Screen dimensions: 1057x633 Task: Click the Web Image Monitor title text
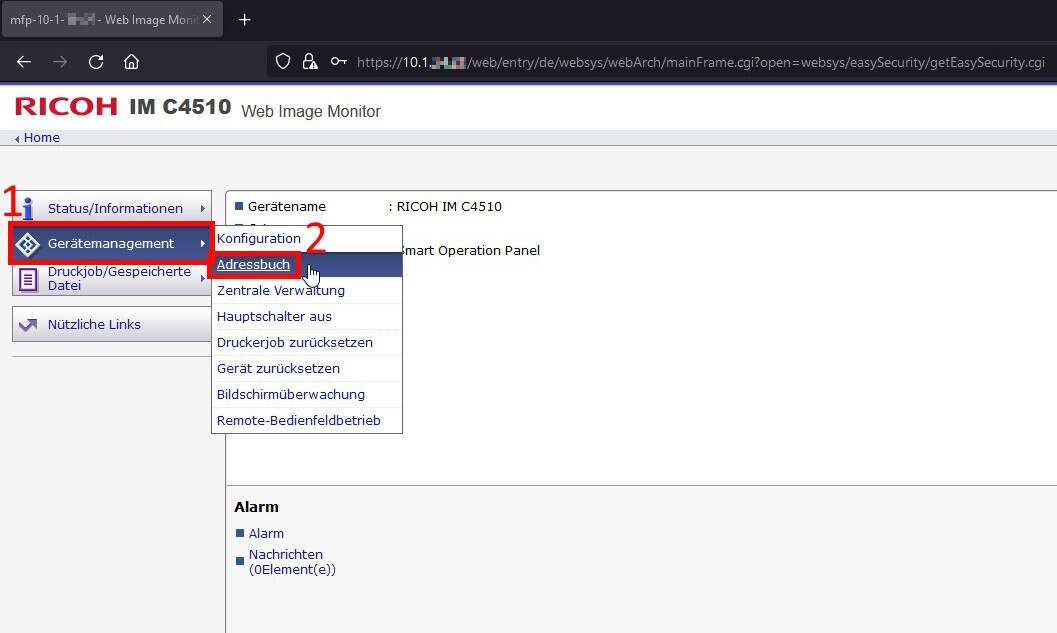tap(311, 111)
